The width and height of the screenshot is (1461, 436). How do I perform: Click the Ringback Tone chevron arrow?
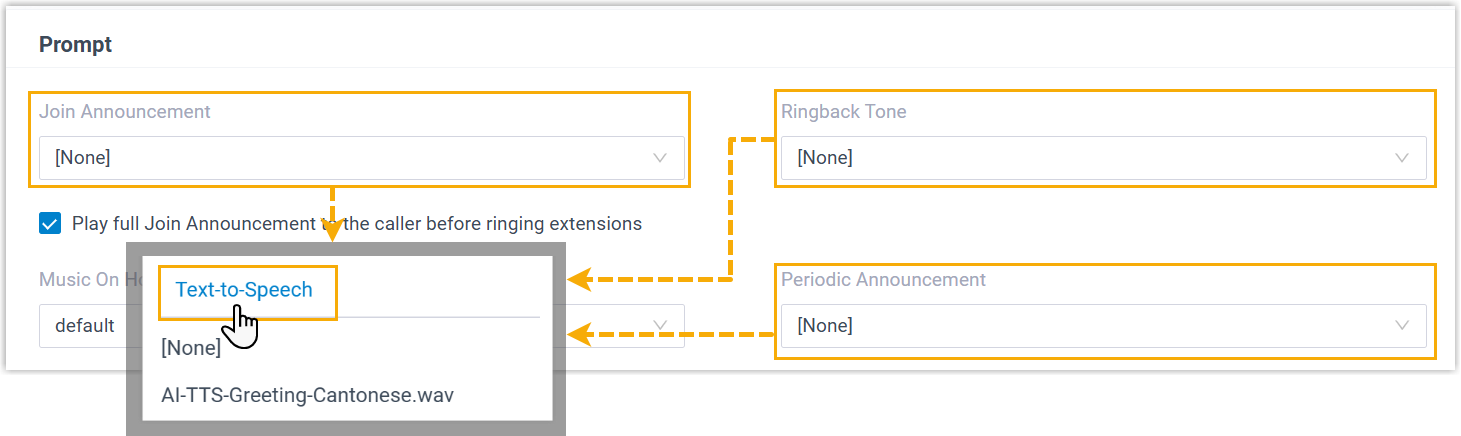(x=1402, y=158)
